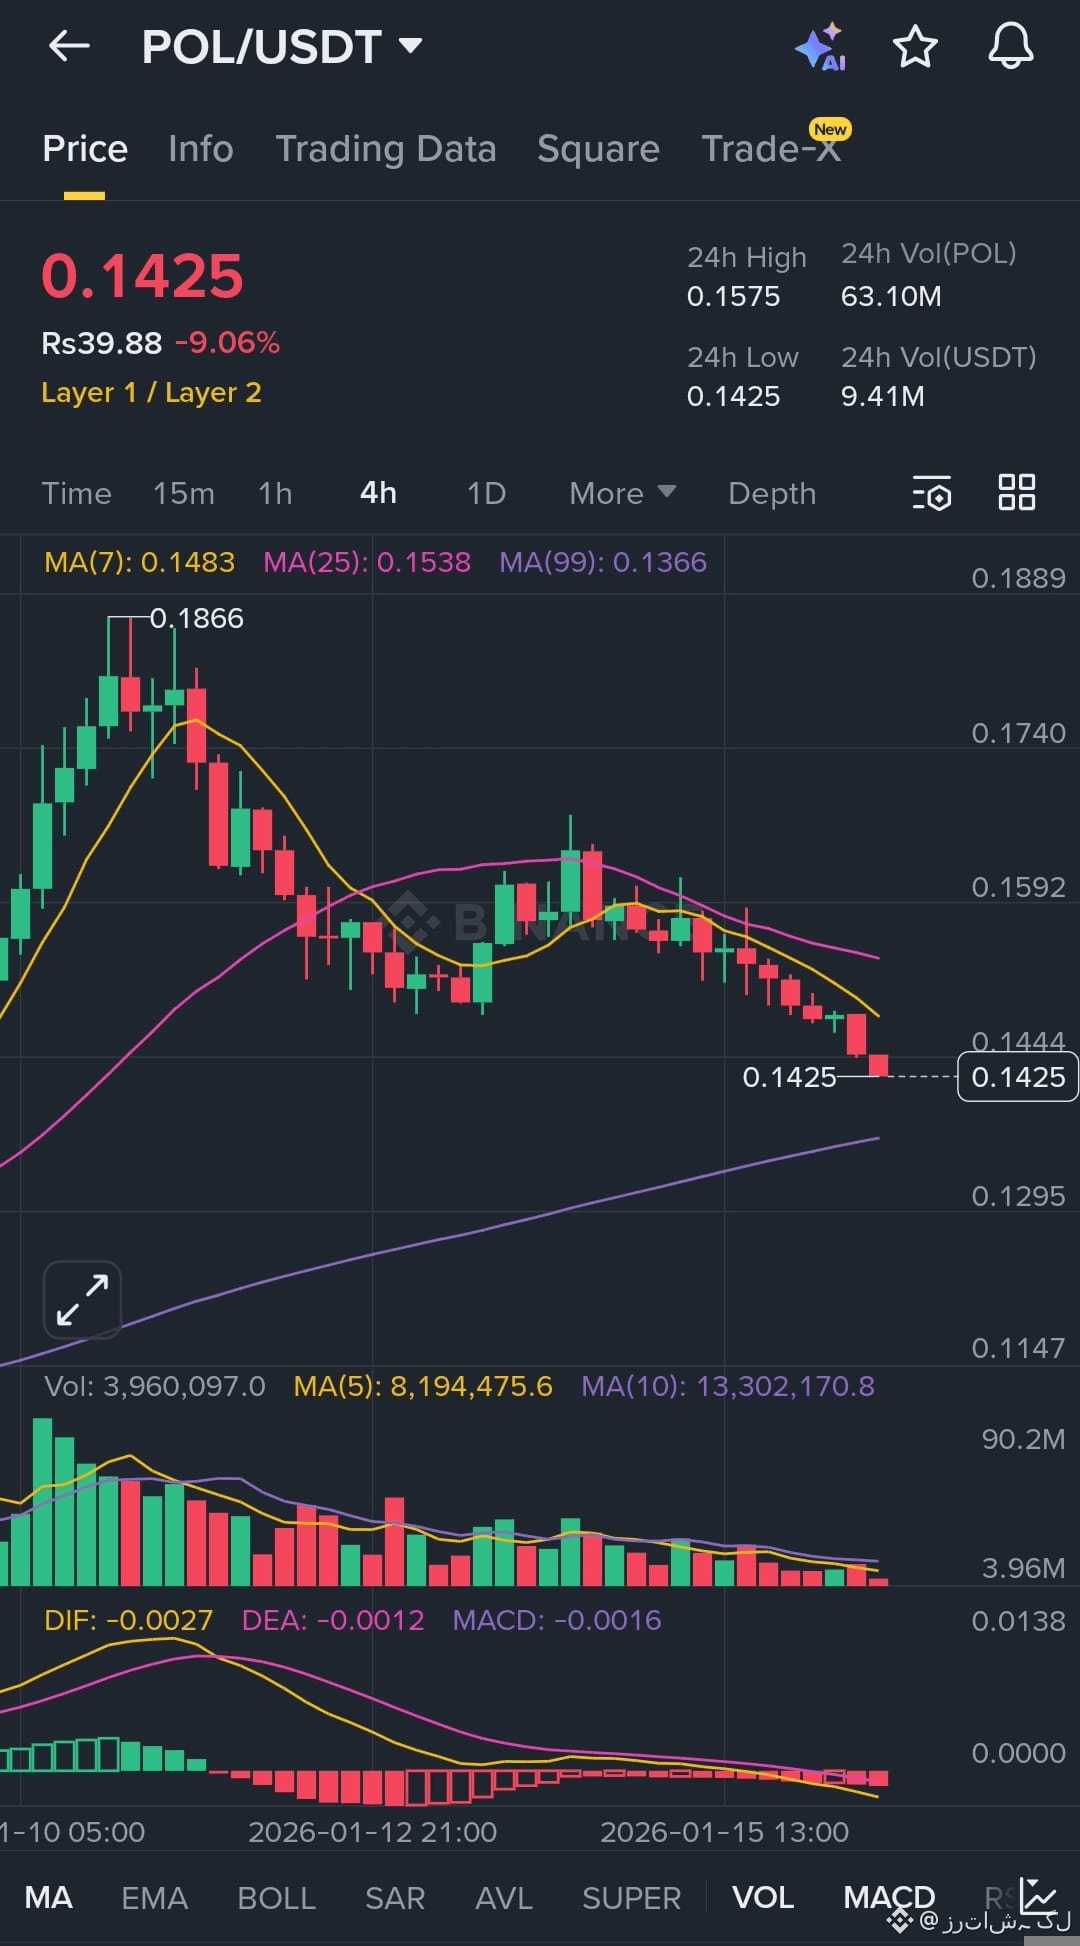Click the 24h Vol(USDT) value 9.41M
Image resolution: width=1080 pixels, height=1946 pixels.
tap(882, 396)
